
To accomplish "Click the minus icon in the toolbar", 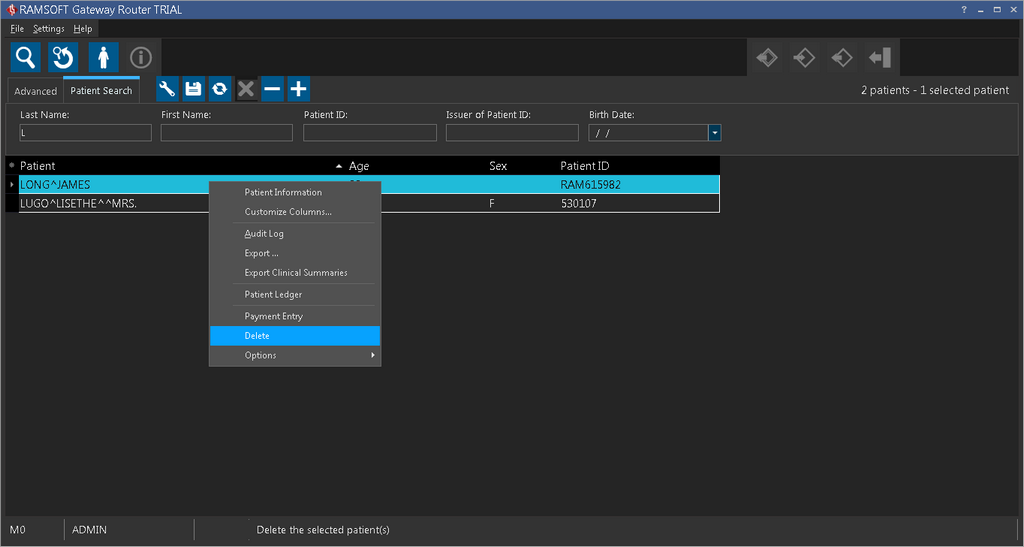I will tap(272, 89).
